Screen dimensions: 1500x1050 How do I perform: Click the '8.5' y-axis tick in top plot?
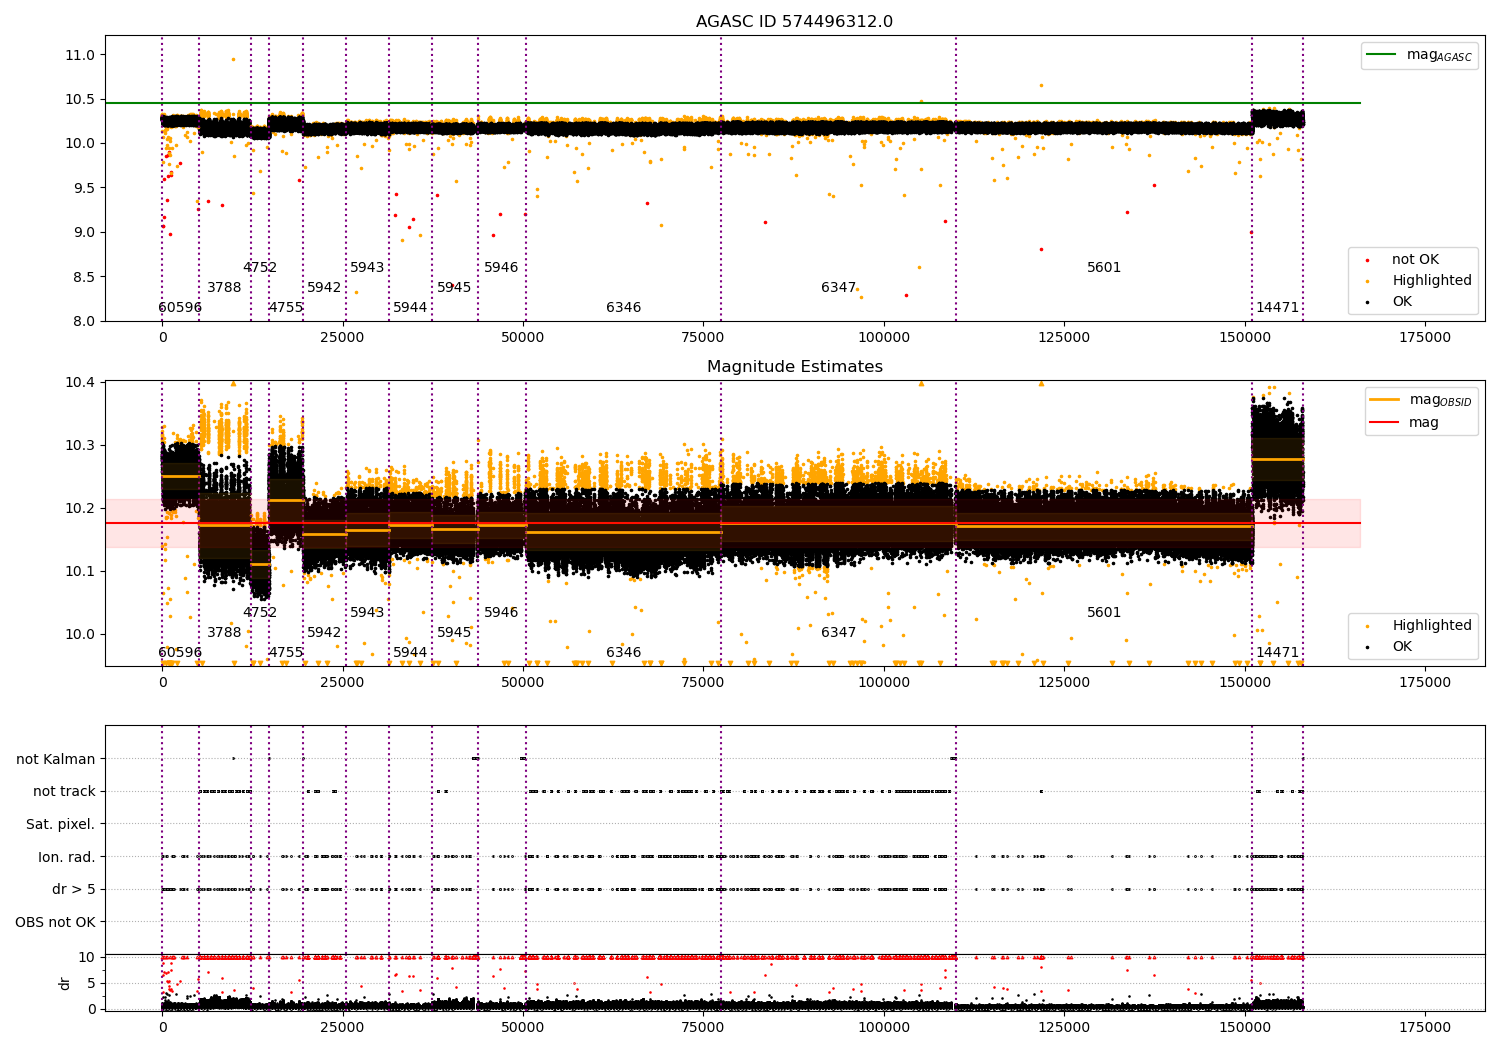coord(84,277)
